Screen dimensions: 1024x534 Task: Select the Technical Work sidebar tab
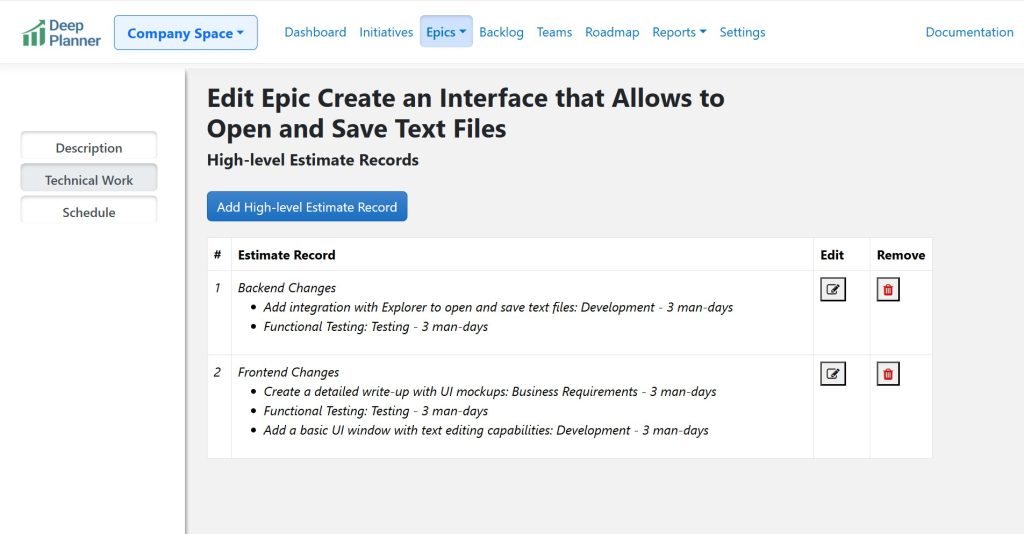click(x=89, y=180)
